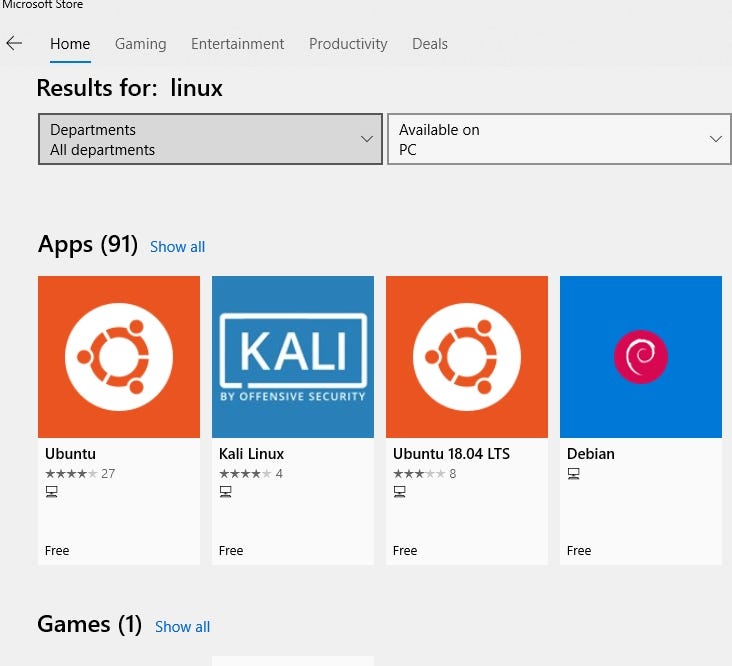Click the Ubuntu 18.04 LTS star rating of 8

click(424, 474)
